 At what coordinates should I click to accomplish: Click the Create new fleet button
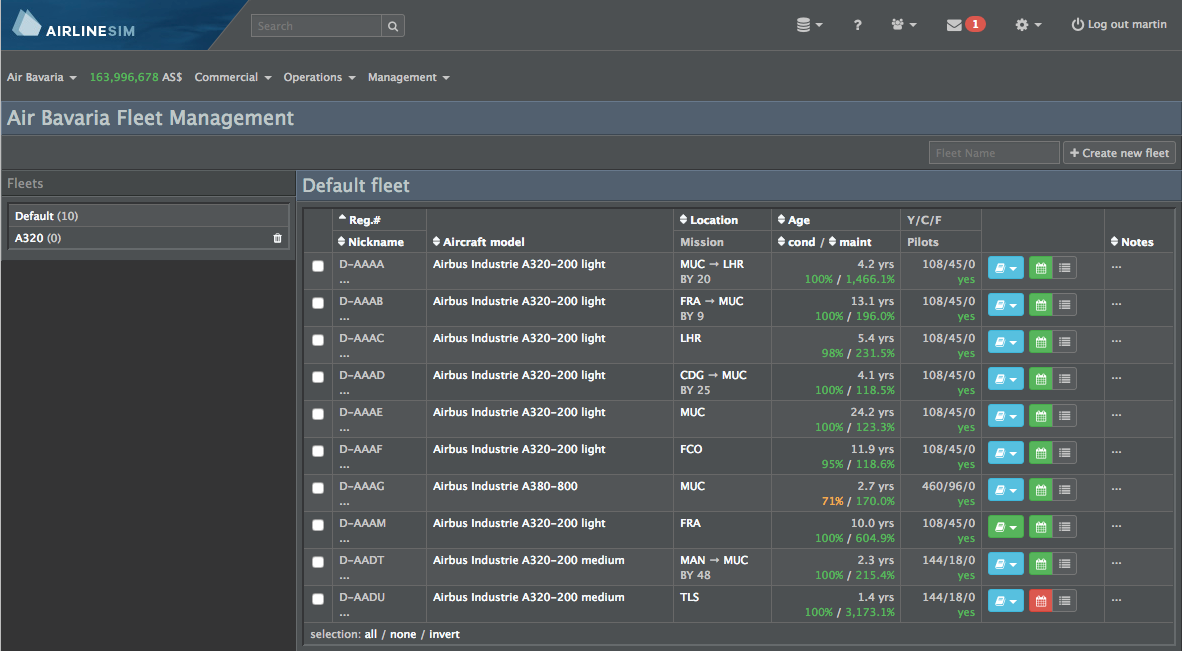click(x=1118, y=152)
